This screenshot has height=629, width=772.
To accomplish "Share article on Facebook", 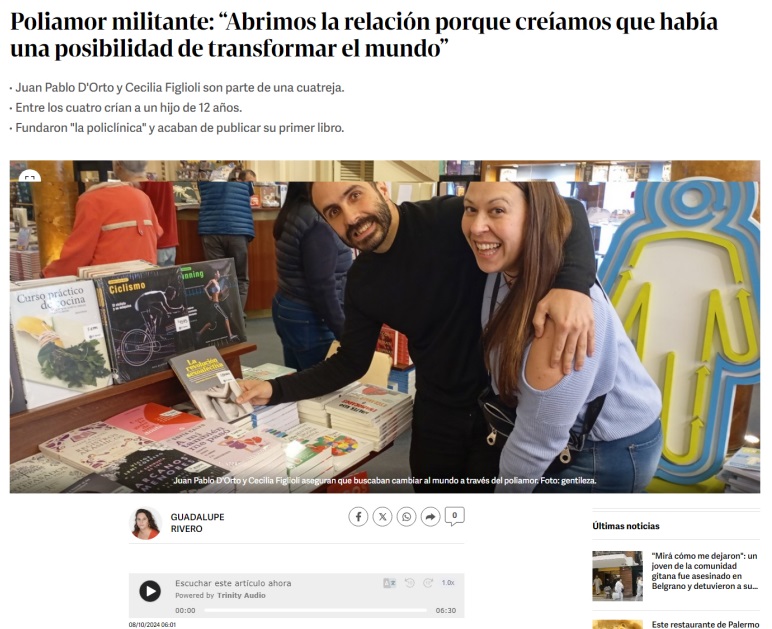I will tap(358, 517).
